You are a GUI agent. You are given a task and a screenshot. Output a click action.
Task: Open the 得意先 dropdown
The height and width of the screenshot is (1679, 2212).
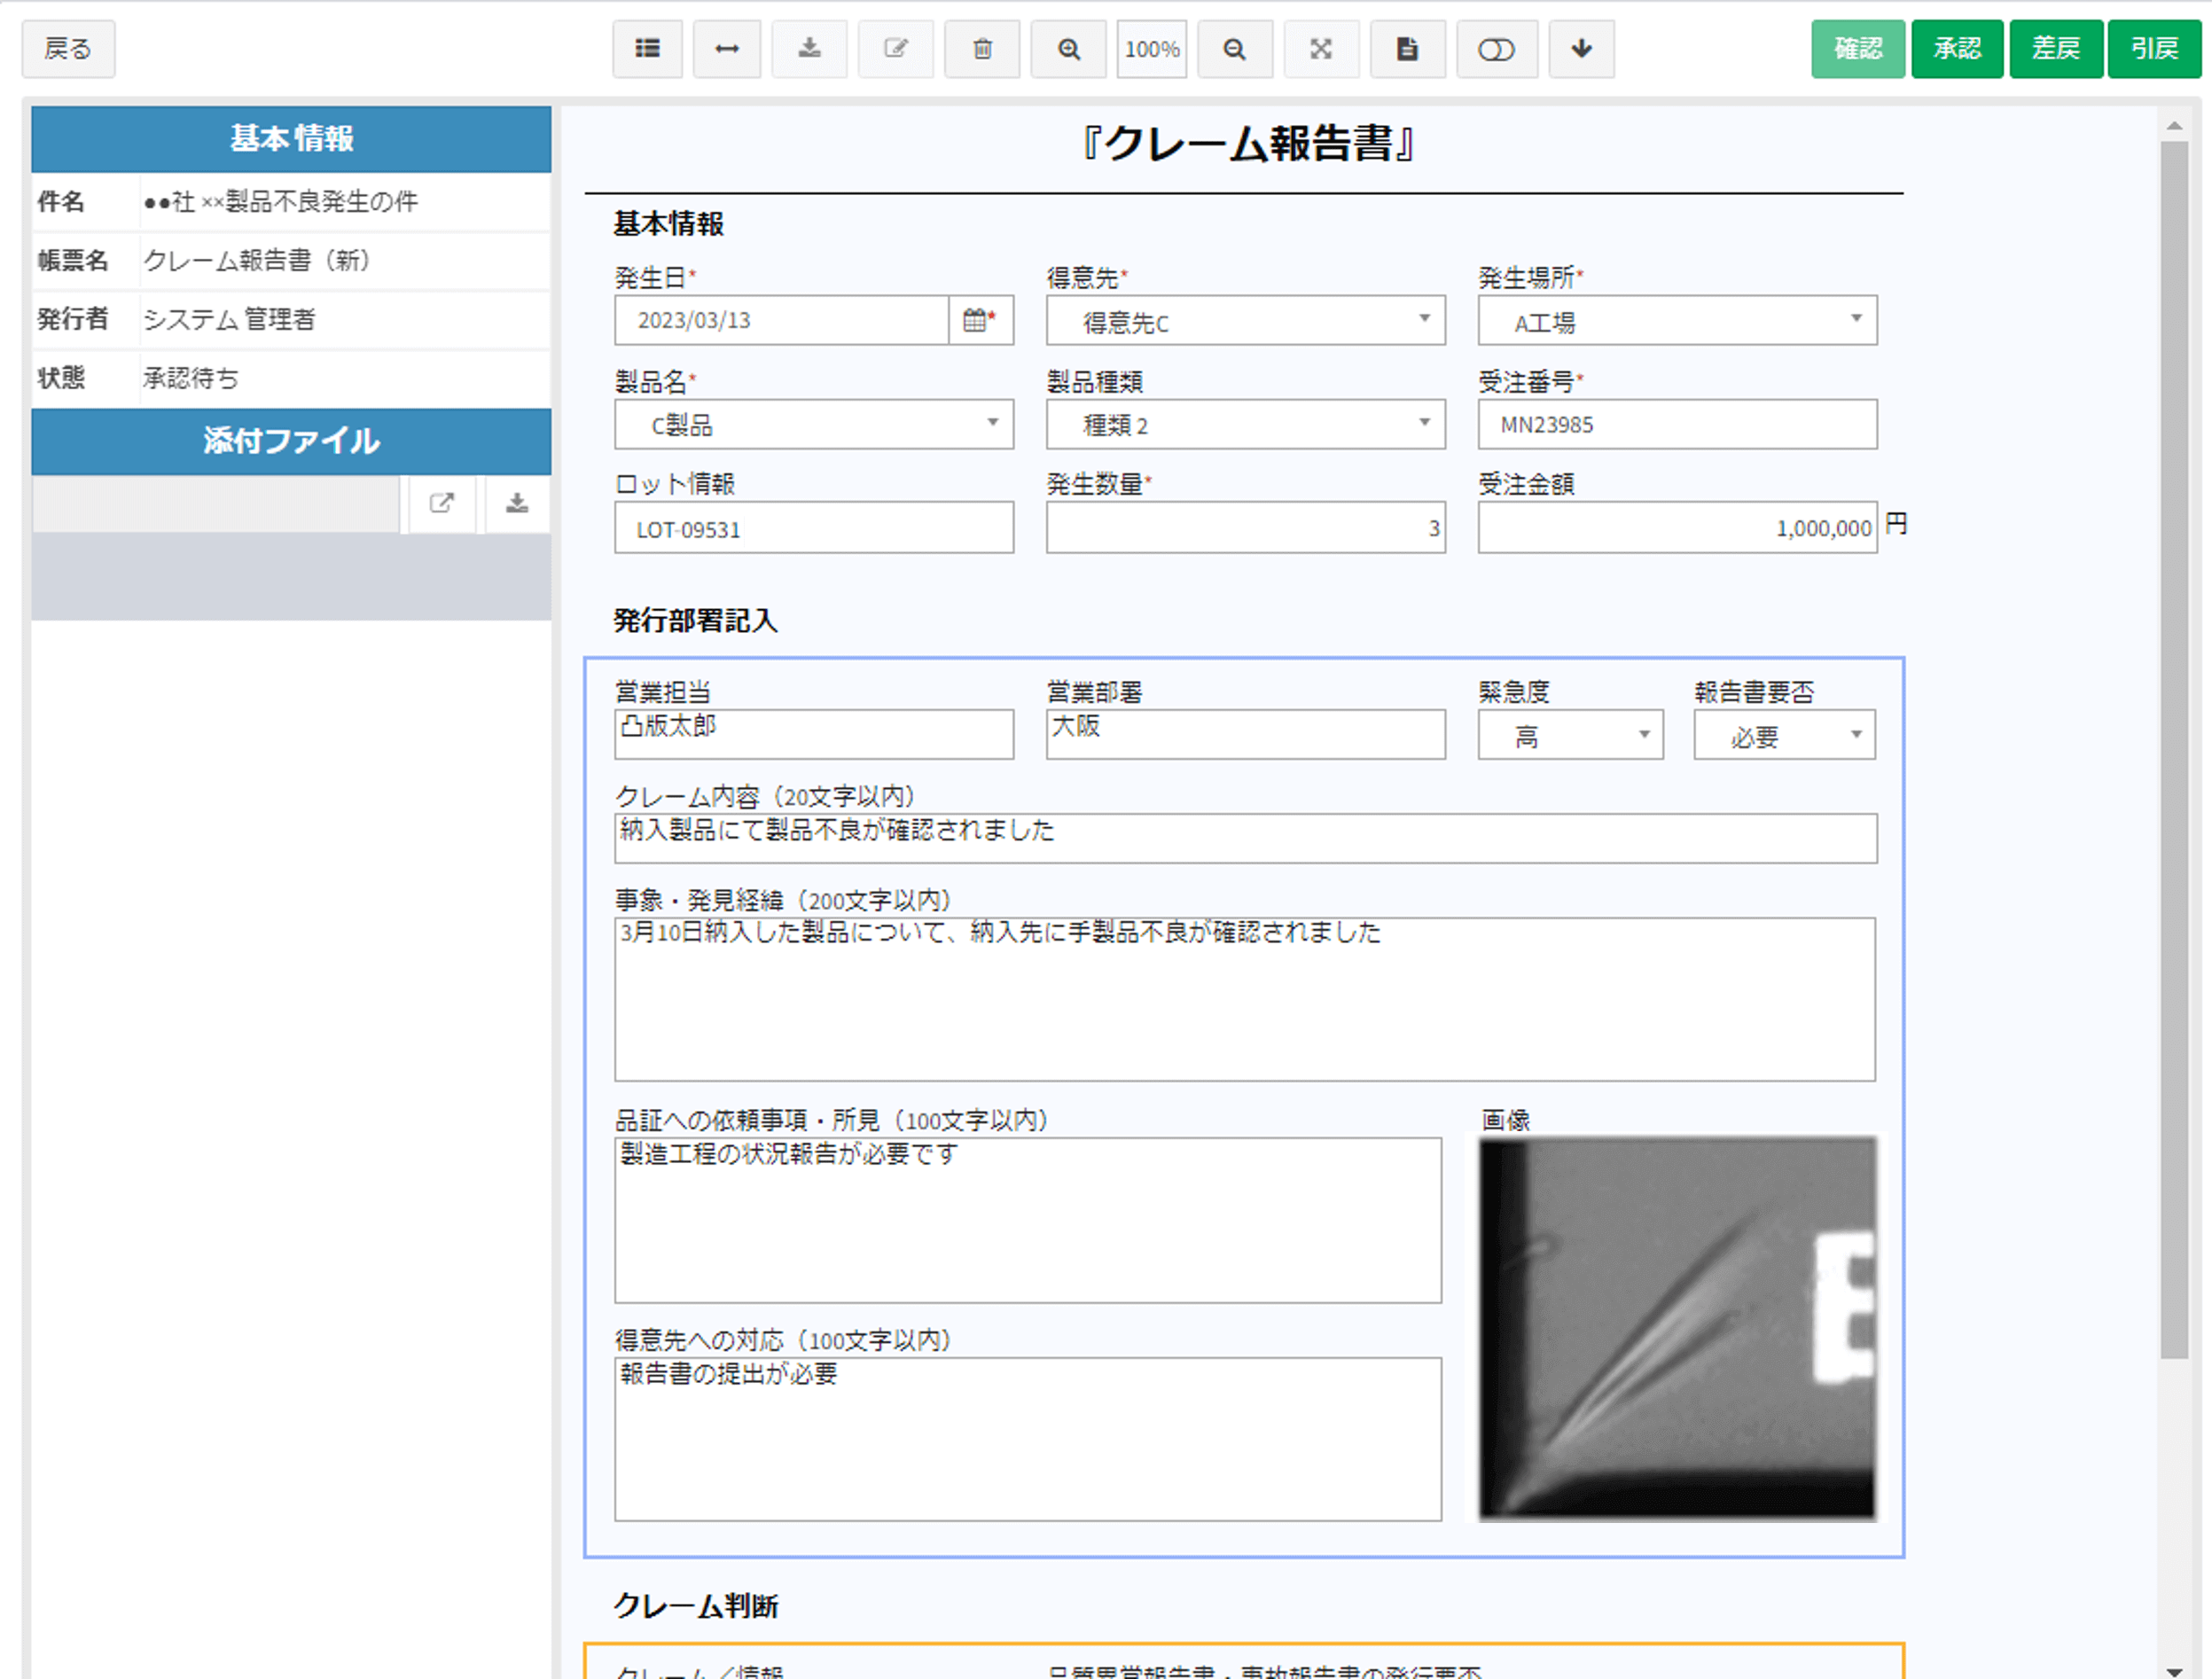coord(1245,321)
